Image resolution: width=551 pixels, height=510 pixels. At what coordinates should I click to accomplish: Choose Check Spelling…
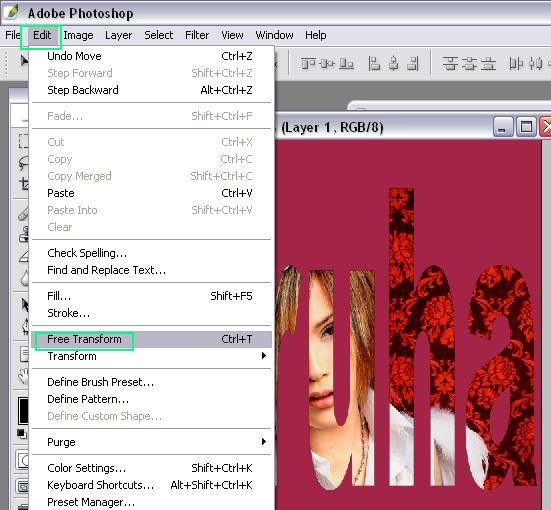pos(151,253)
